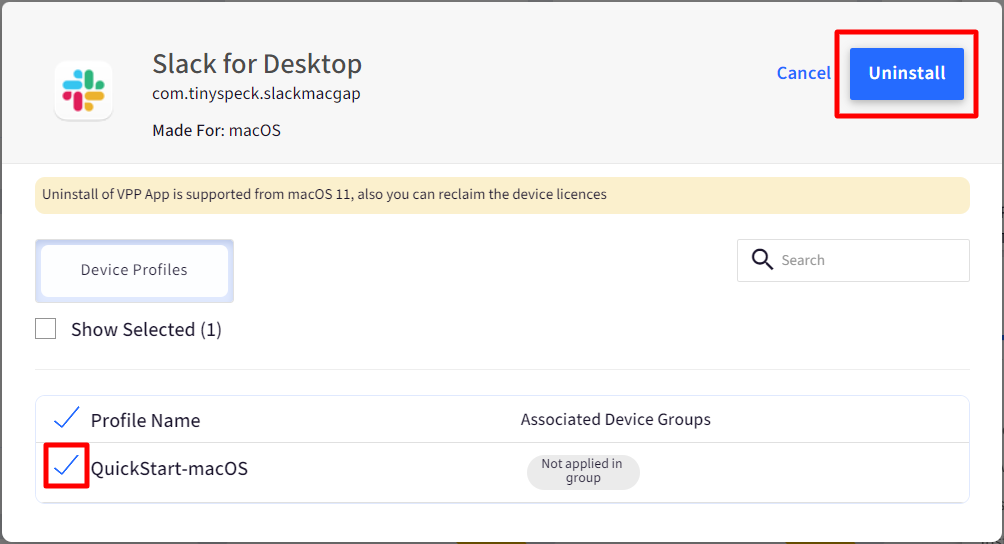Screen dimensions: 1004x544
Task: Click the Profile Name column header
Action: click(145, 420)
